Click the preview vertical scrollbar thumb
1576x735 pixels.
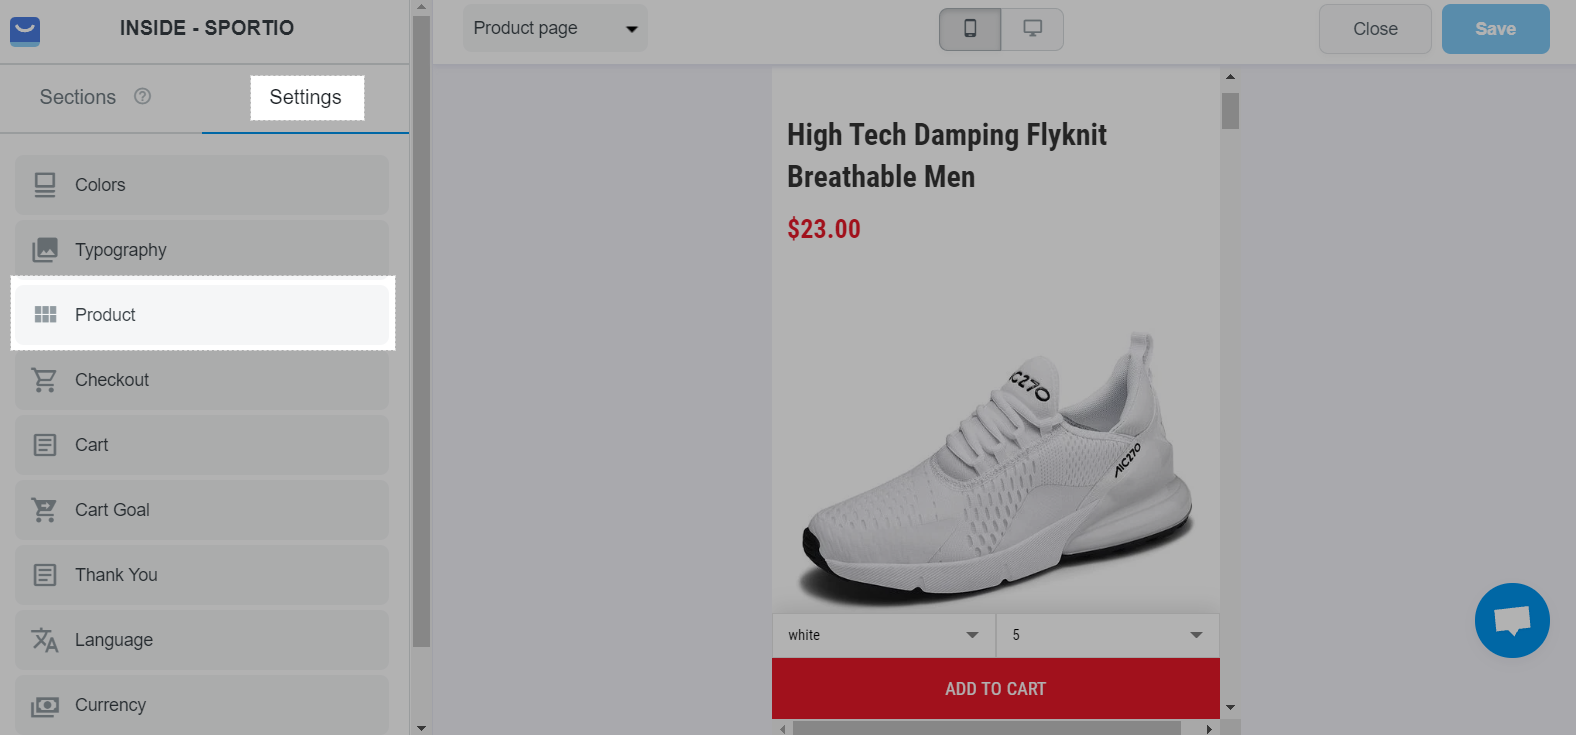[1230, 111]
